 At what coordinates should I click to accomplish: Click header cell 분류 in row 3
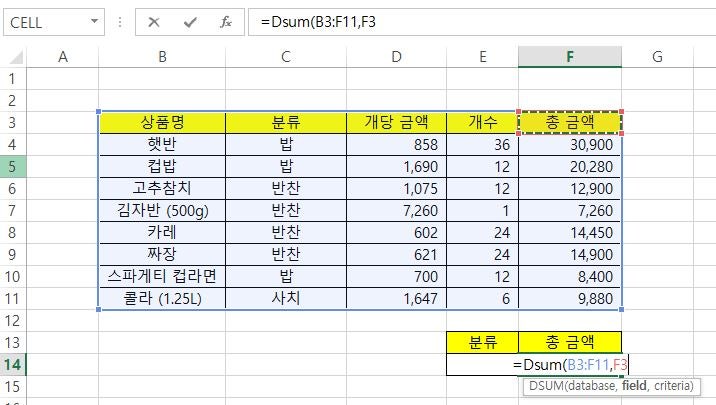point(286,122)
